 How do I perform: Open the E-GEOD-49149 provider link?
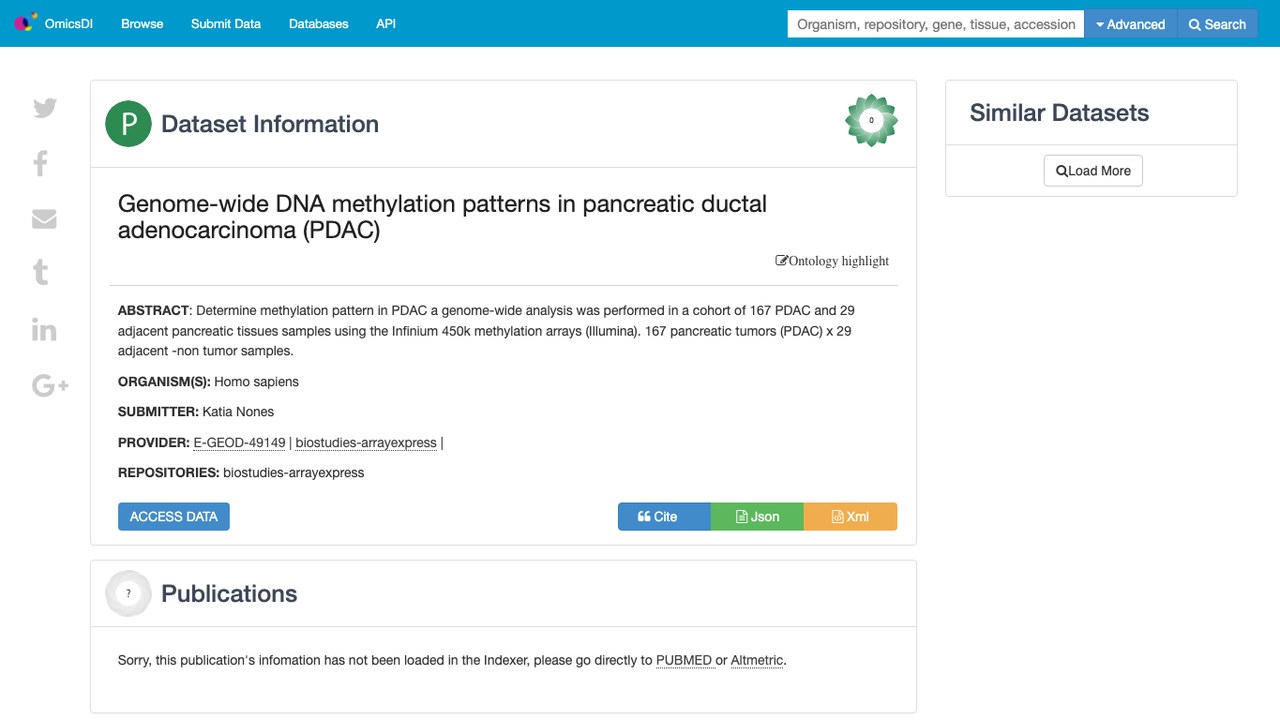click(x=239, y=442)
